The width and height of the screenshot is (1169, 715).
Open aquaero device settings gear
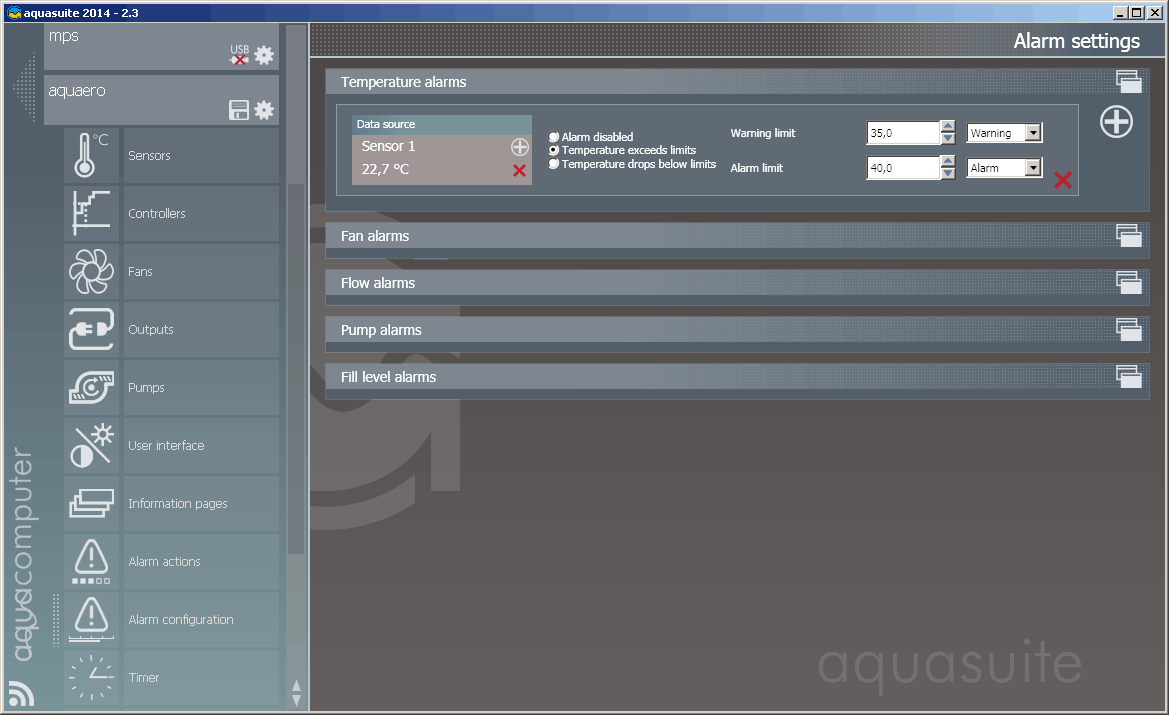pyautogui.click(x=264, y=110)
